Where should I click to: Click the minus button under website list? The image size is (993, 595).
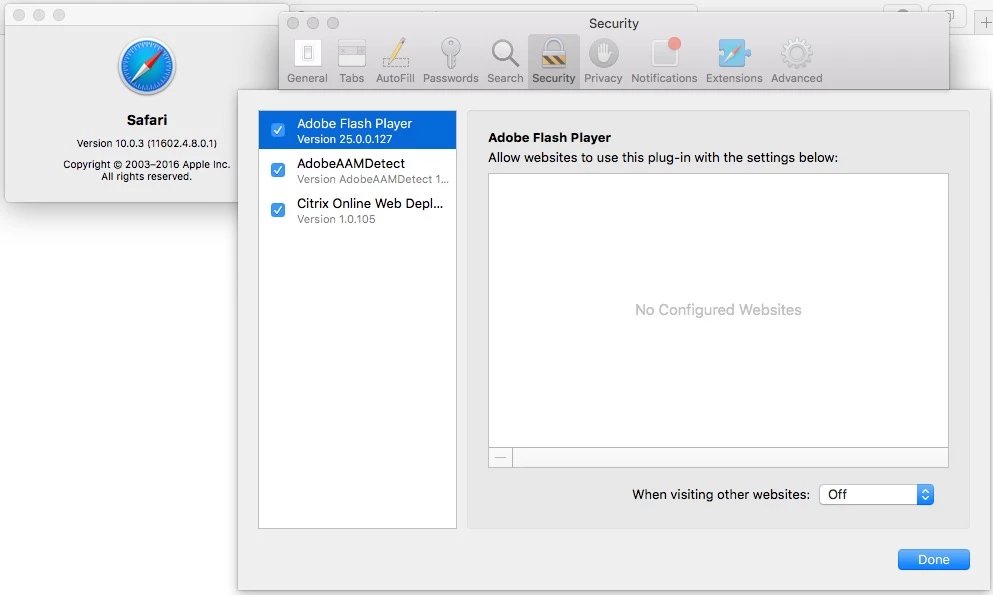pos(500,457)
